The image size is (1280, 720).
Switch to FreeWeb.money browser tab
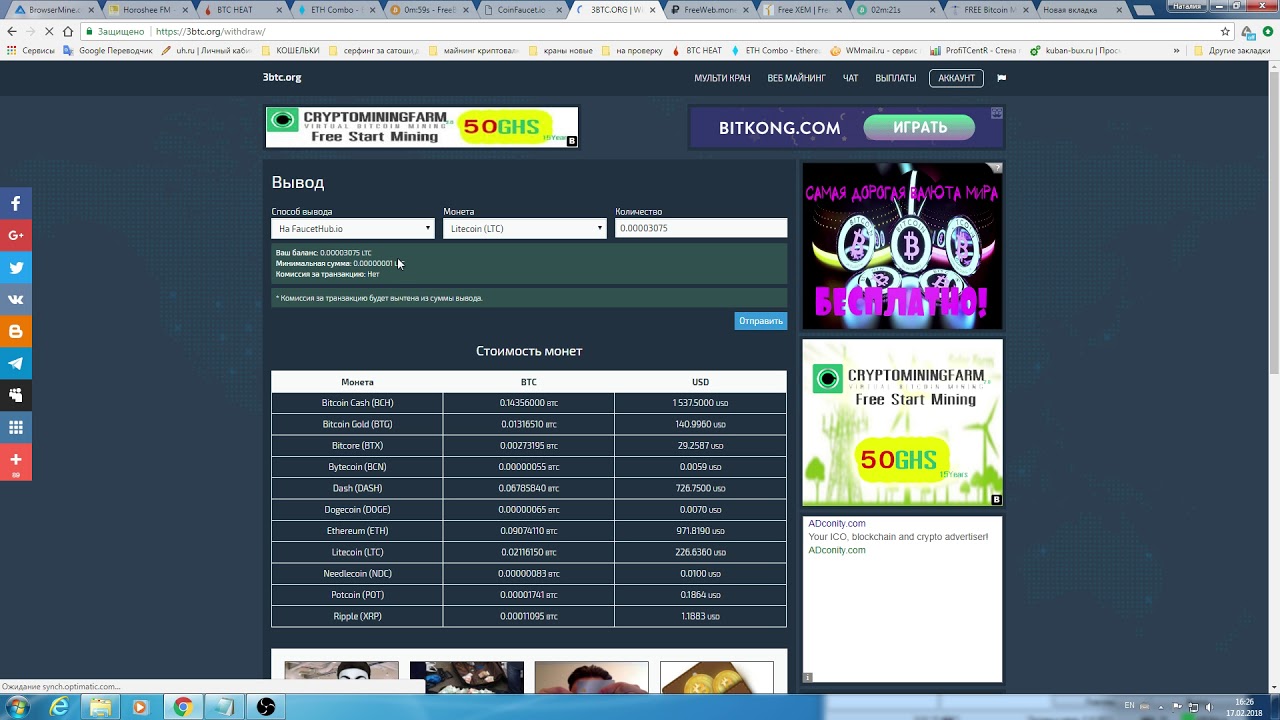[709, 10]
